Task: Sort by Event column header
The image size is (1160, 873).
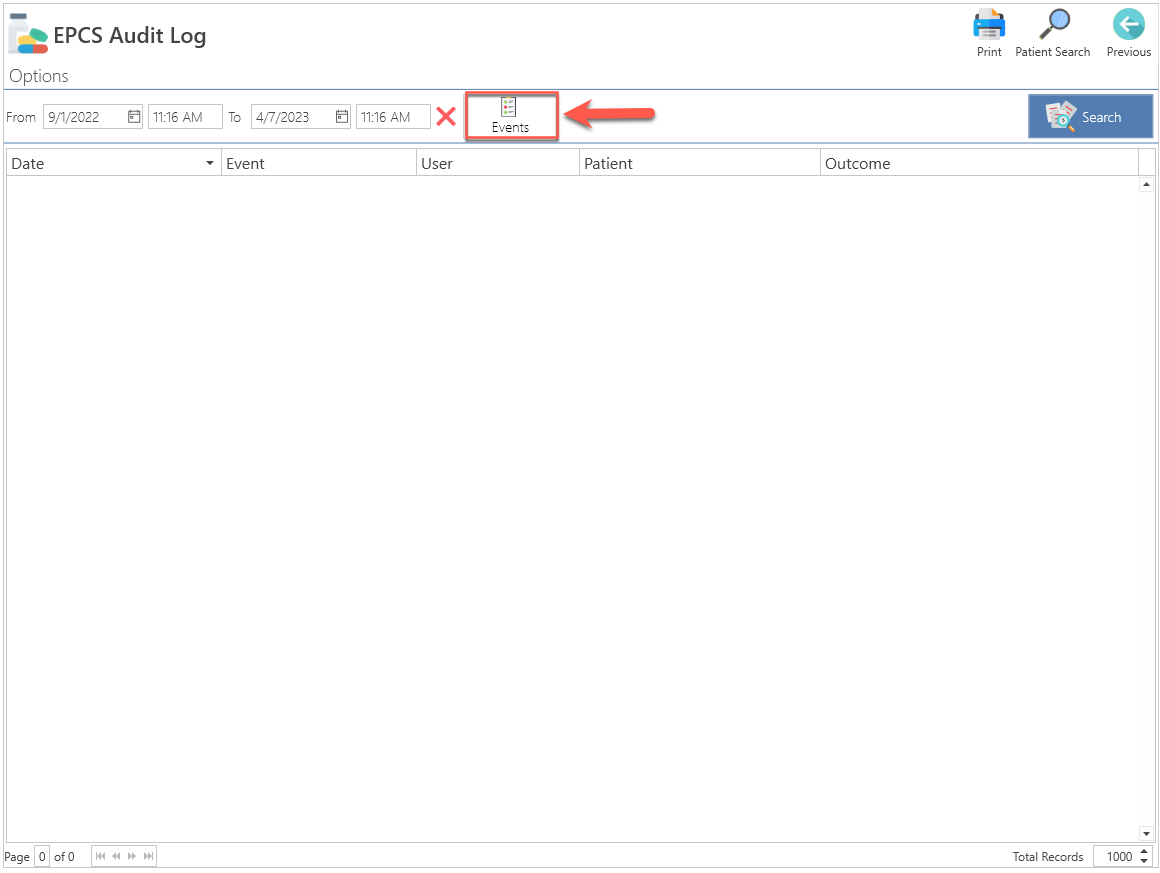Action: [319, 164]
